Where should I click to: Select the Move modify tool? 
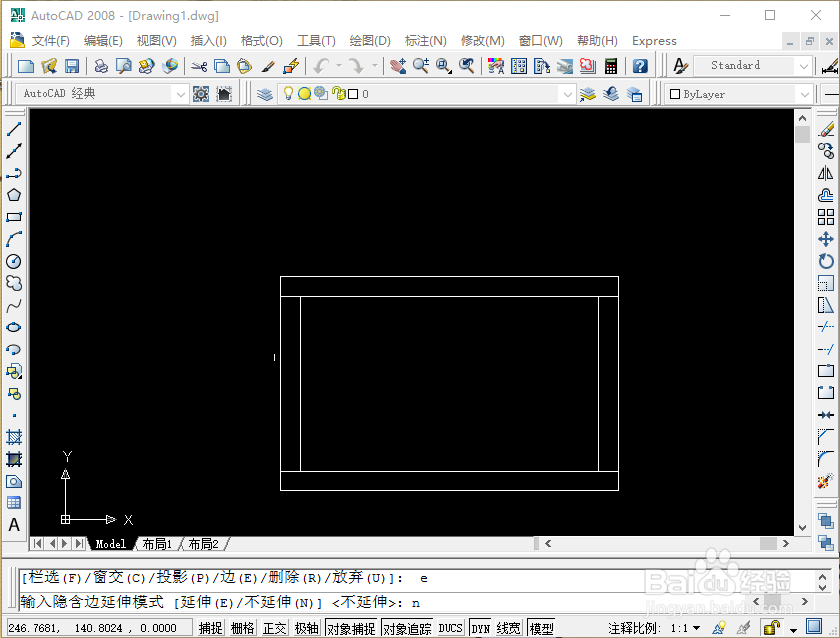[x=826, y=239]
